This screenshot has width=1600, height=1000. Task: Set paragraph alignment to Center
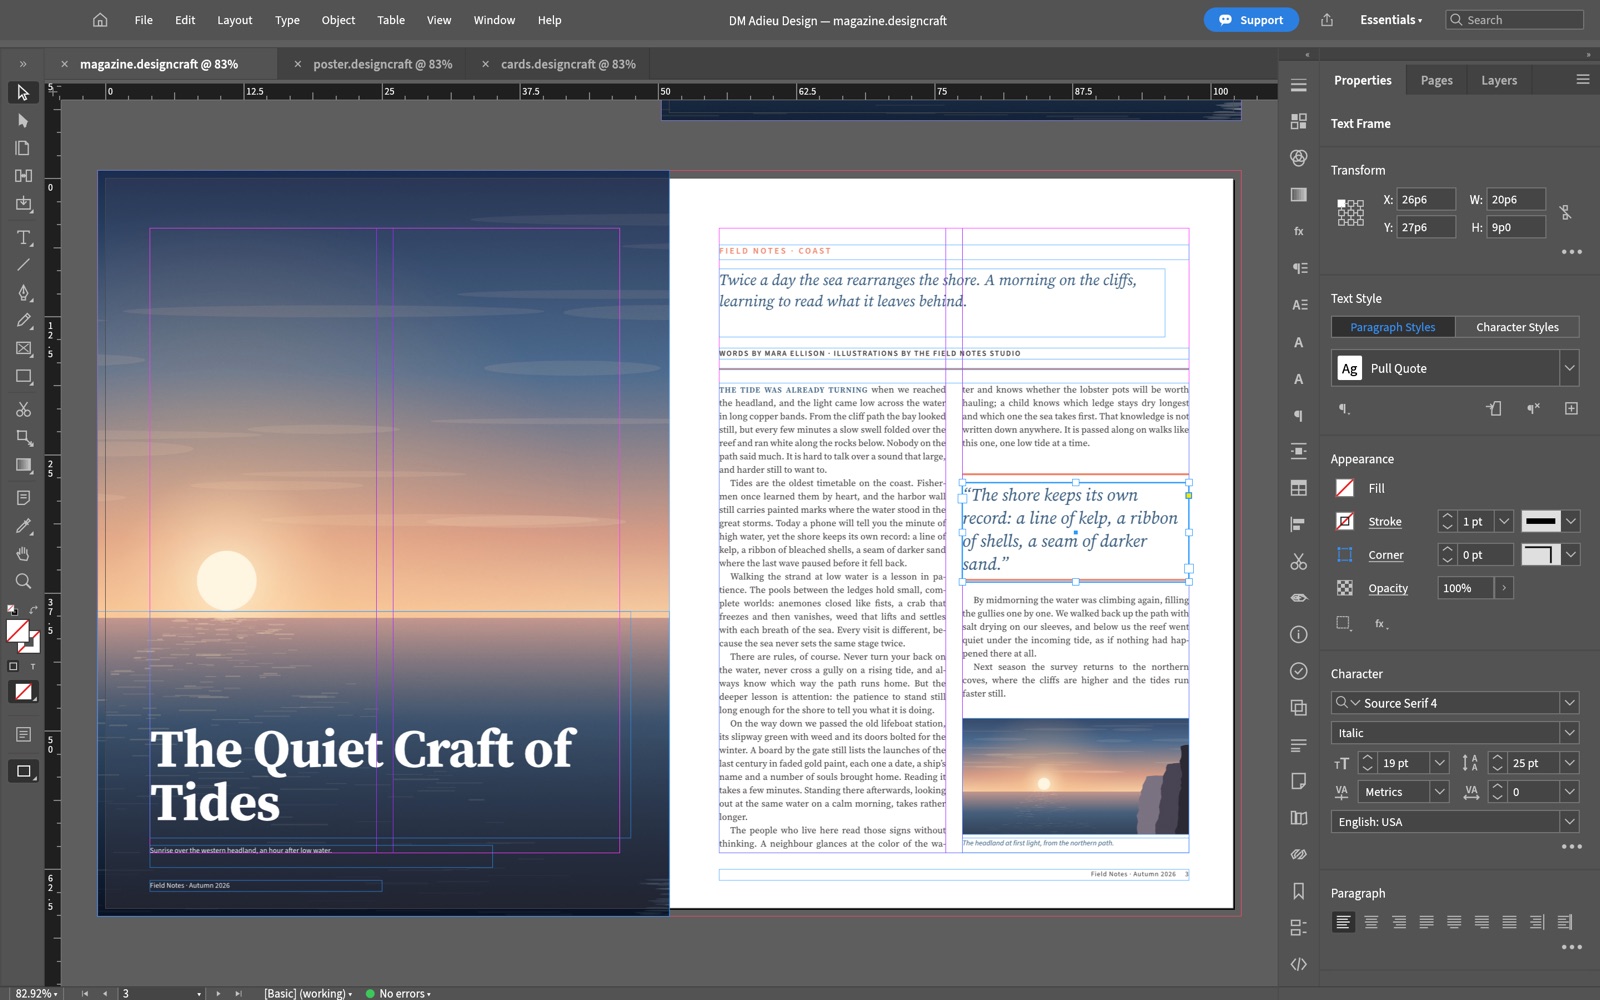[1371, 922]
